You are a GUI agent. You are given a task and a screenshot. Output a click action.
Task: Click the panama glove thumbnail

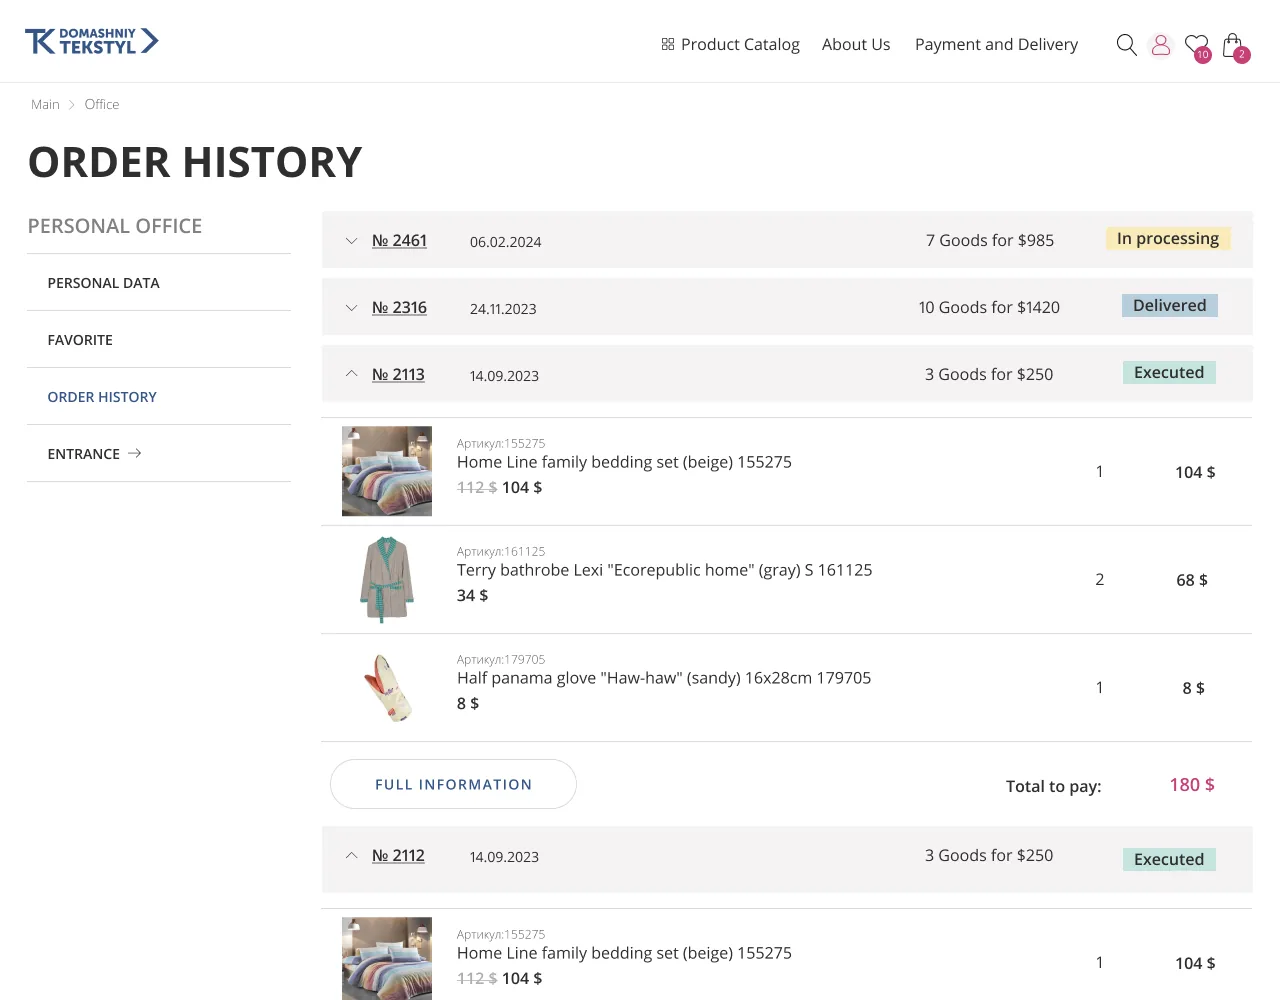387,687
